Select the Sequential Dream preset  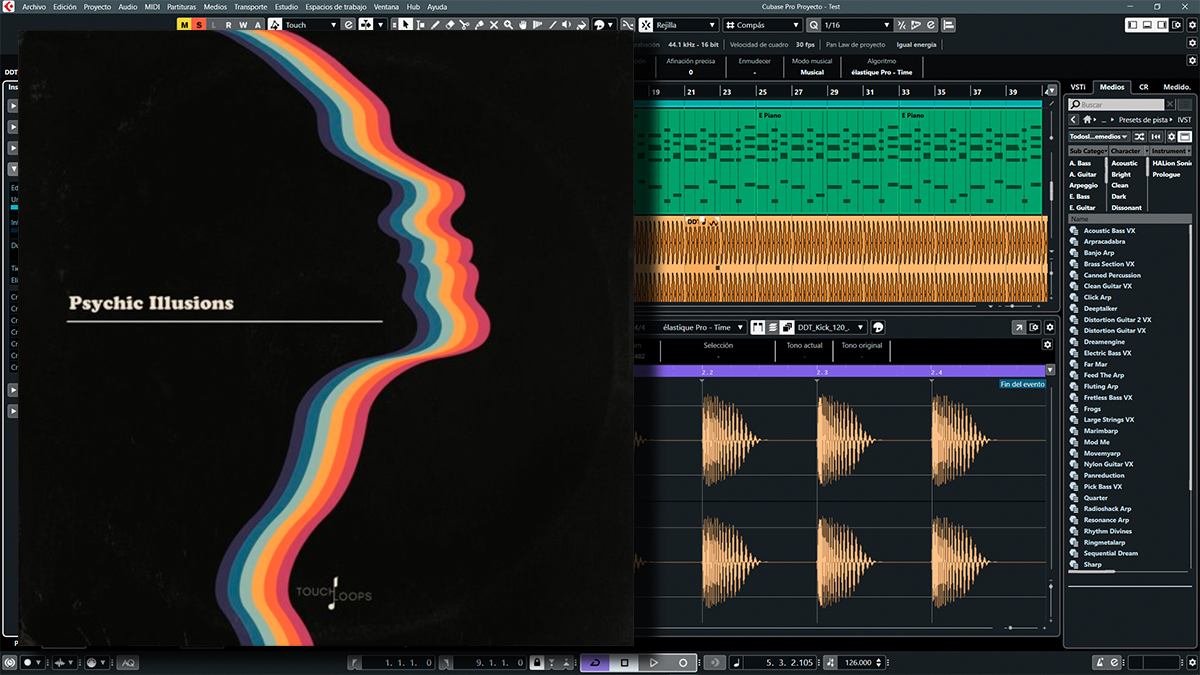click(x=1110, y=553)
